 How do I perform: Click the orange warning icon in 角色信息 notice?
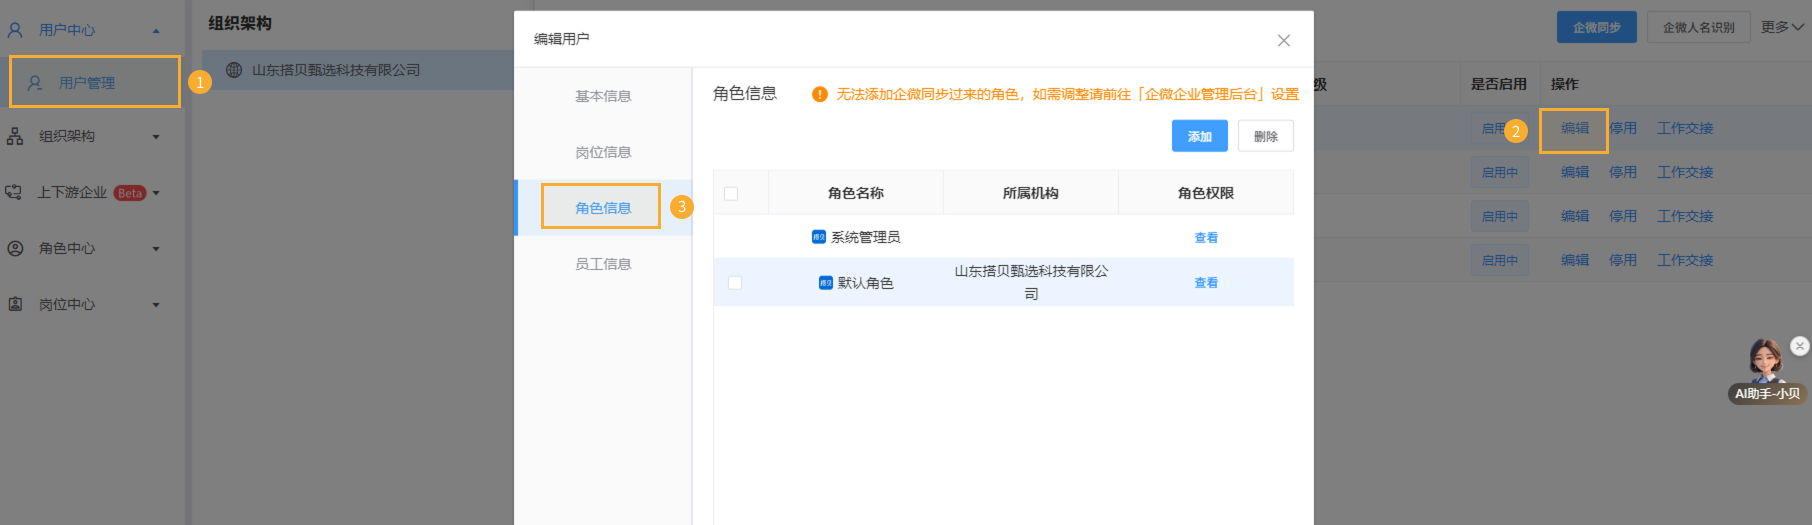(820, 94)
